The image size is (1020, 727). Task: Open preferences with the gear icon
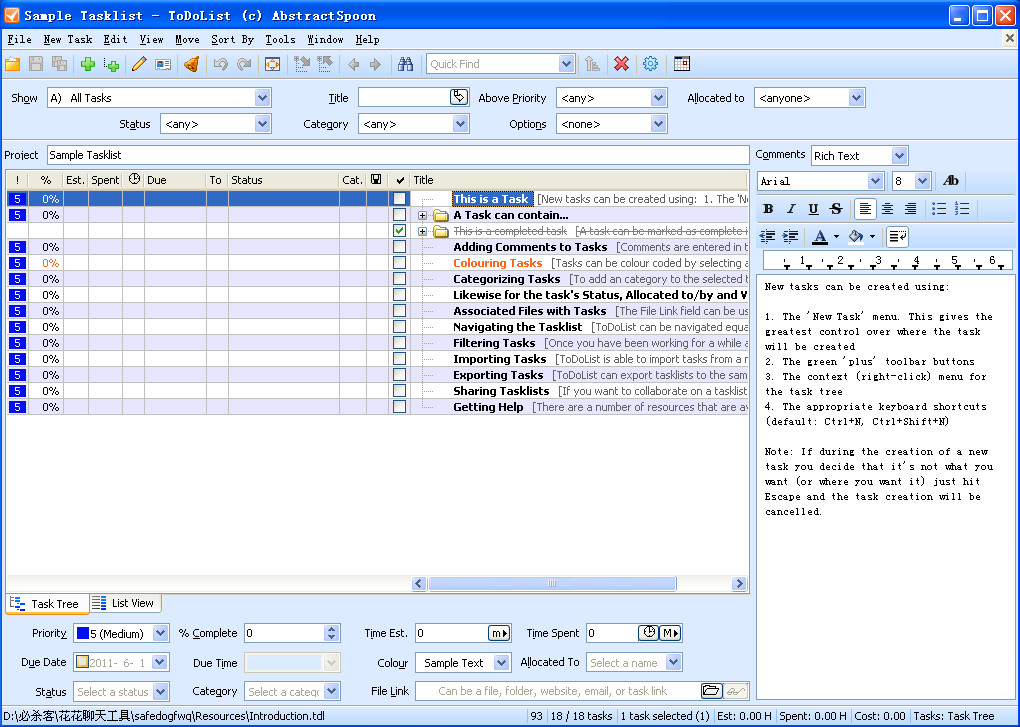651,64
